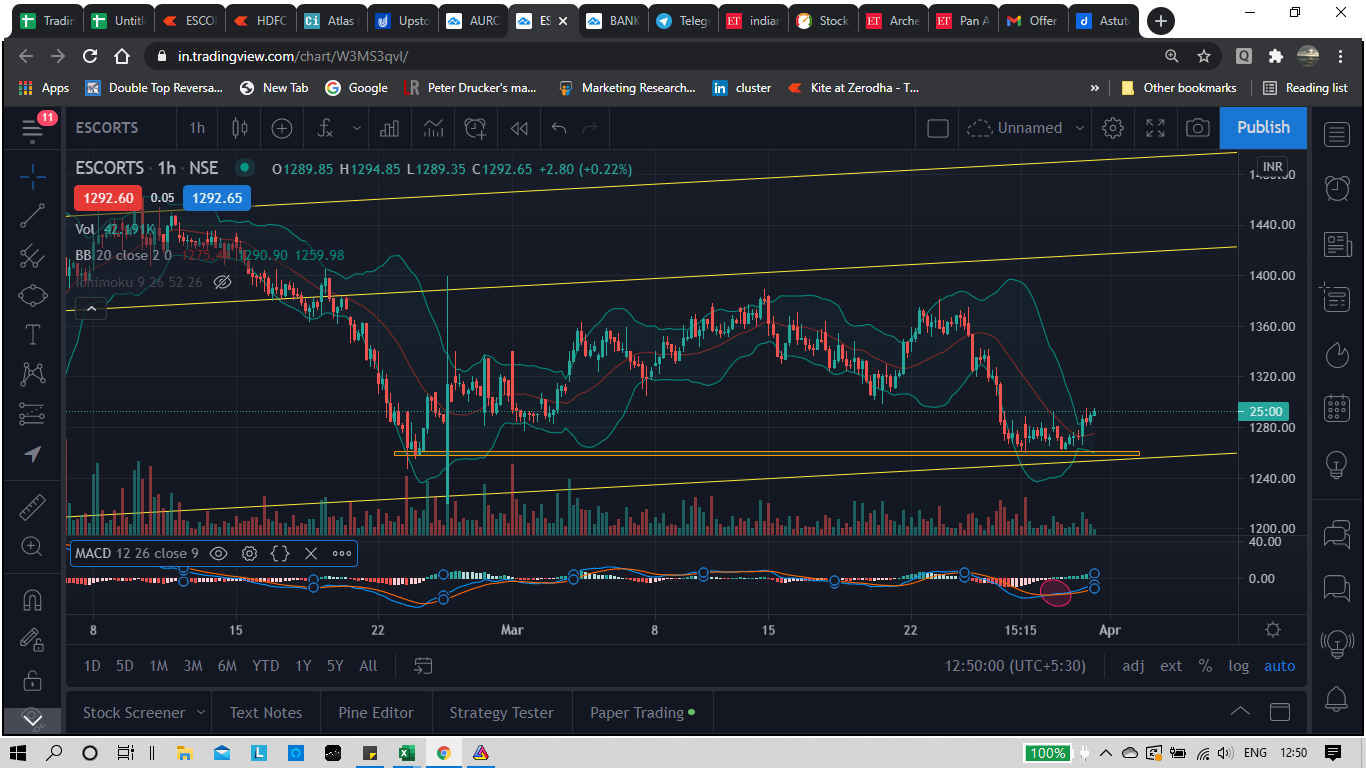Open the news panel on right sidebar
Image resolution: width=1366 pixels, height=768 pixels.
(x=1337, y=243)
